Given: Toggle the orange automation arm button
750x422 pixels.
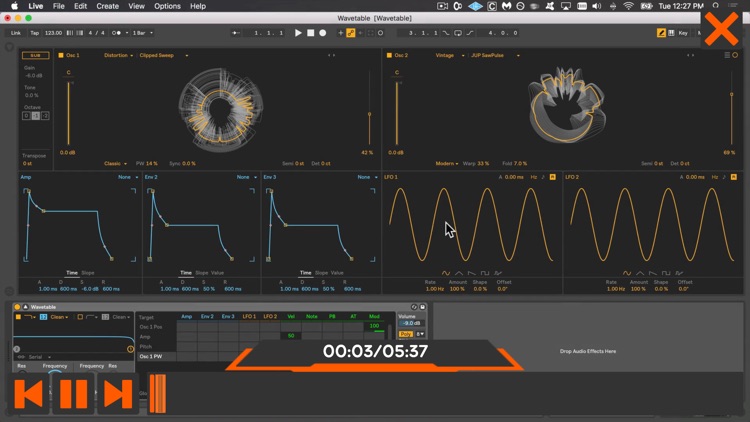Looking at the screenshot, I should point(351,33).
